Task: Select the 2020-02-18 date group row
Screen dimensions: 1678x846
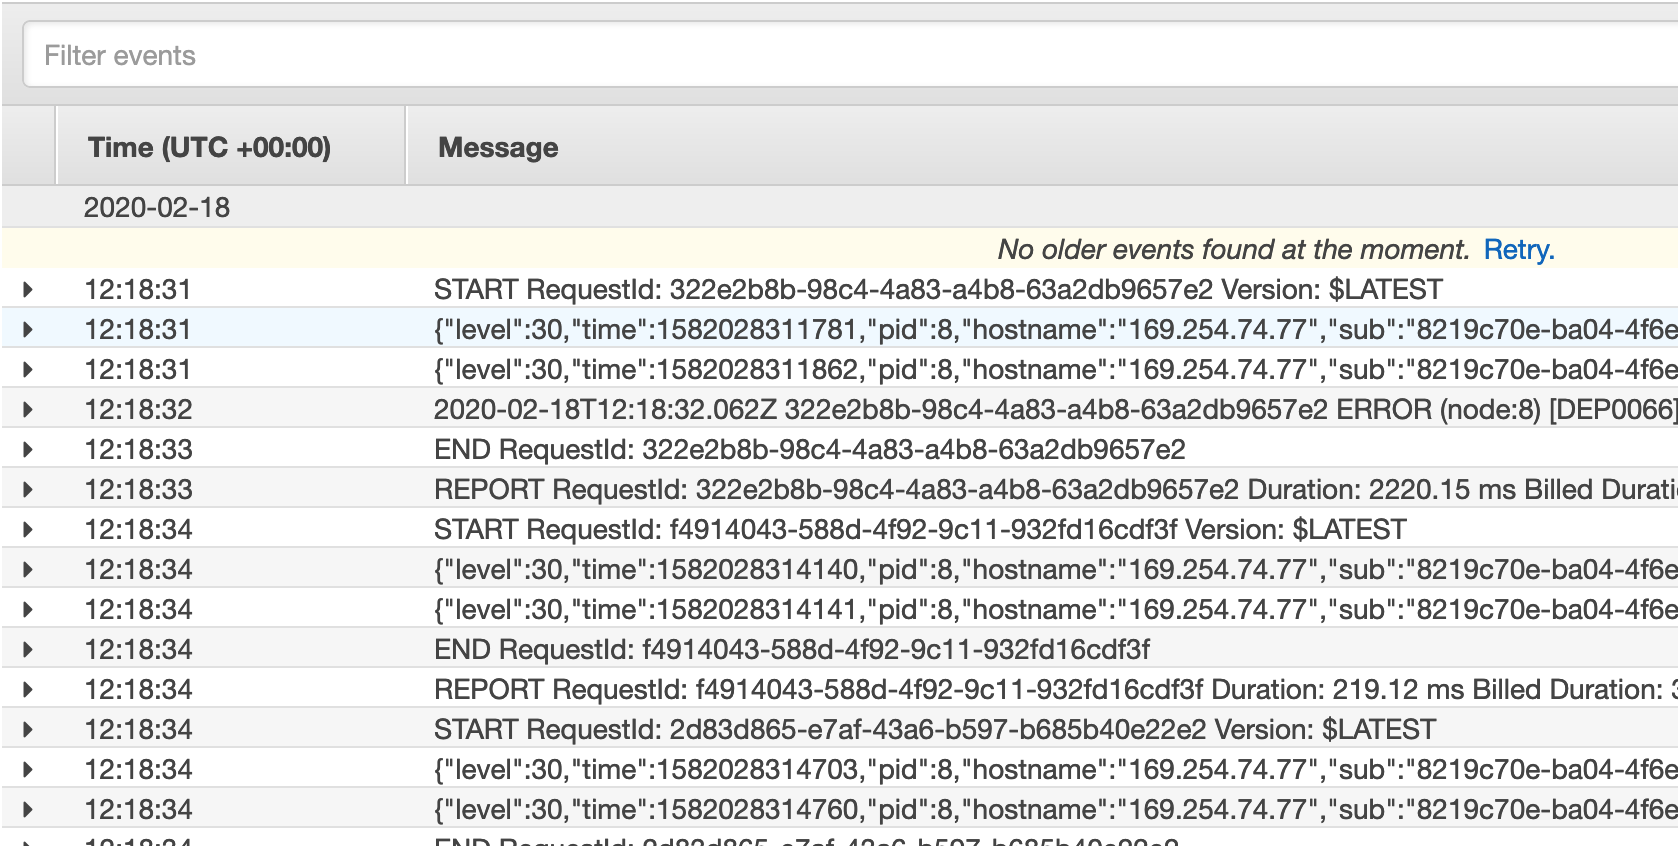Action: tap(840, 208)
